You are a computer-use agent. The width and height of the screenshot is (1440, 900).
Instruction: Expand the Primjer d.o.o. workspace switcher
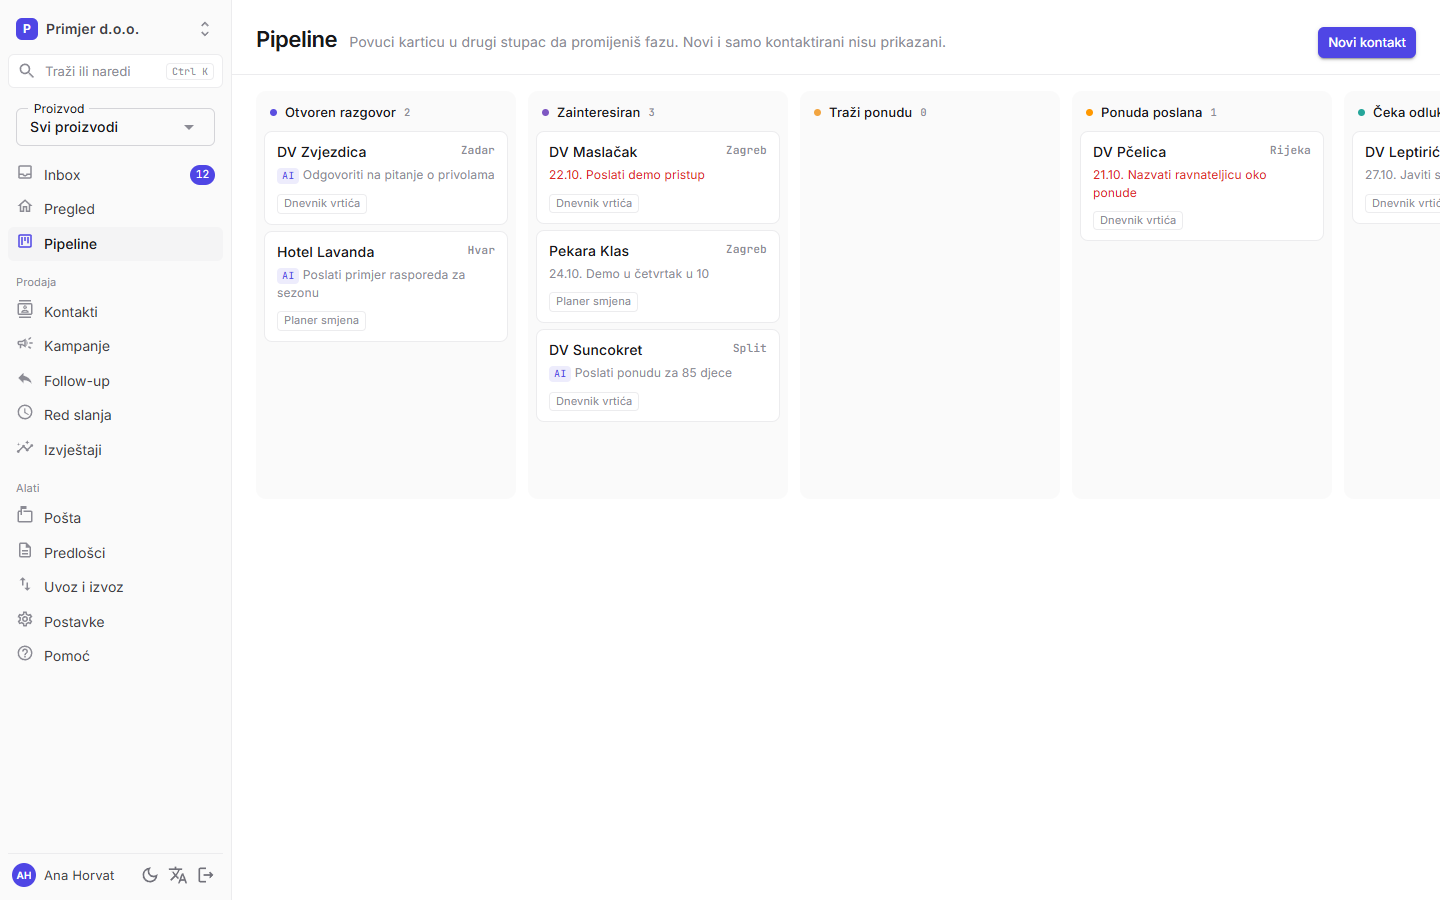115,29
